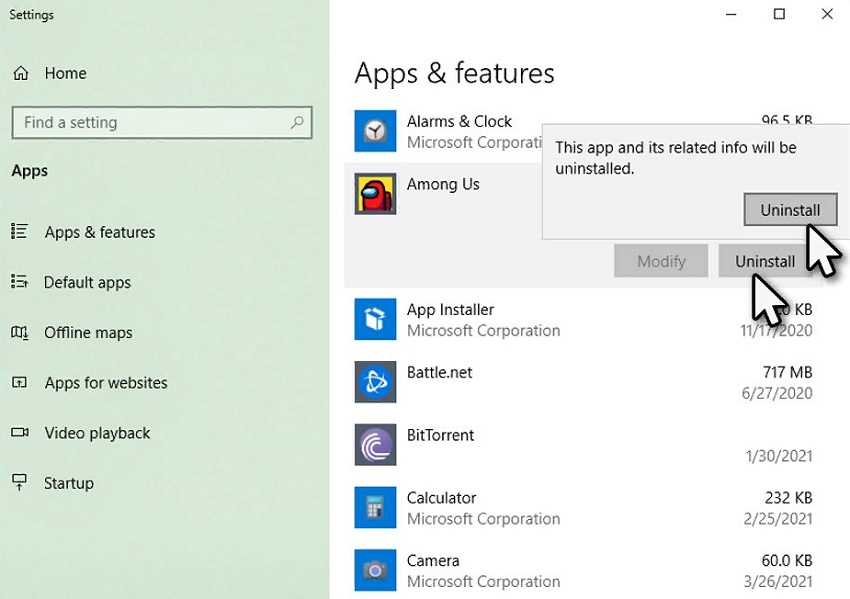Click the 717 MB size of Battle.net
Image resolution: width=850 pixels, height=599 pixels.
787,372
